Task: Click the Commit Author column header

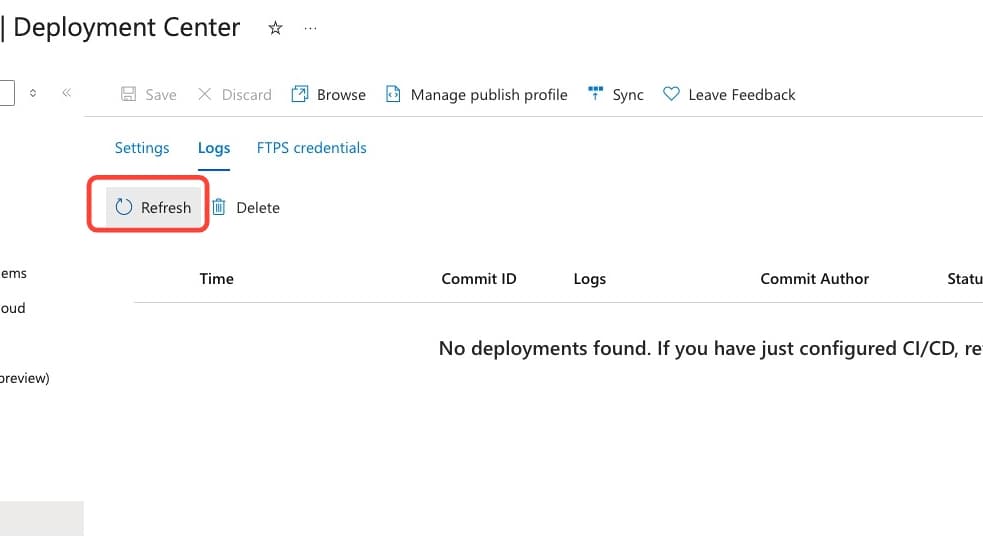Action: point(814,278)
